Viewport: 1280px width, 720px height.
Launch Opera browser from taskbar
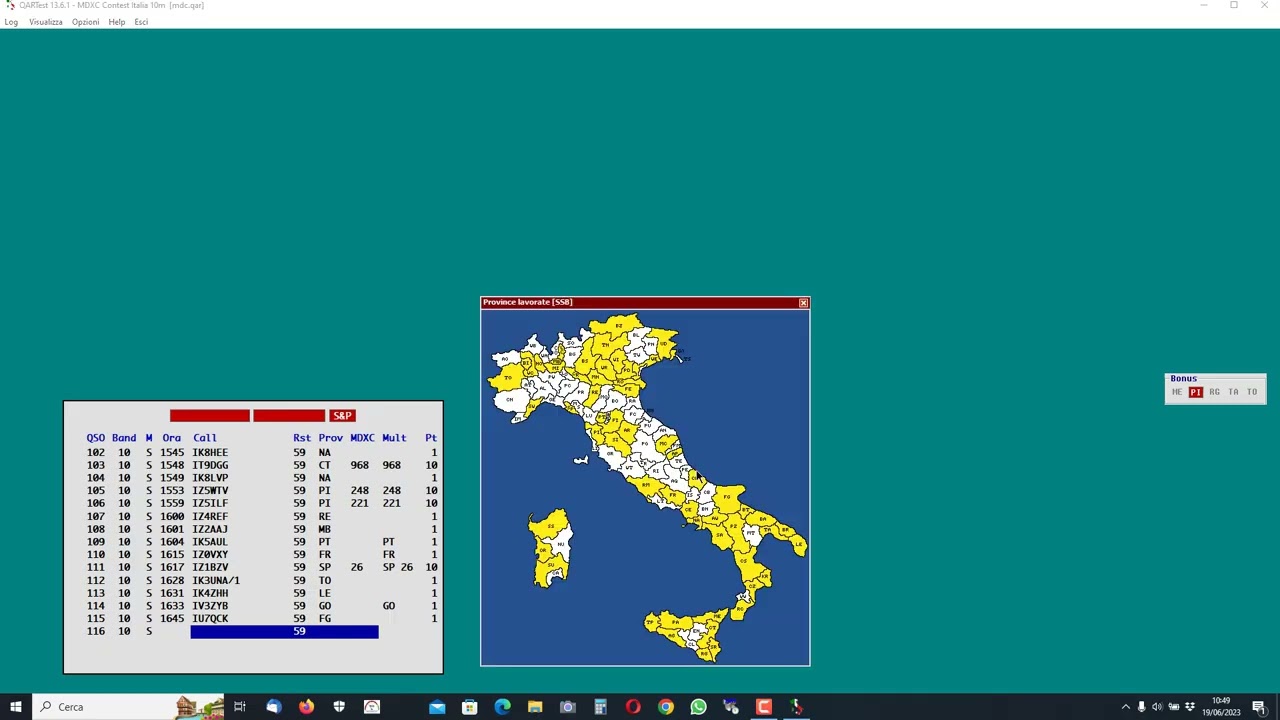pos(633,707)
